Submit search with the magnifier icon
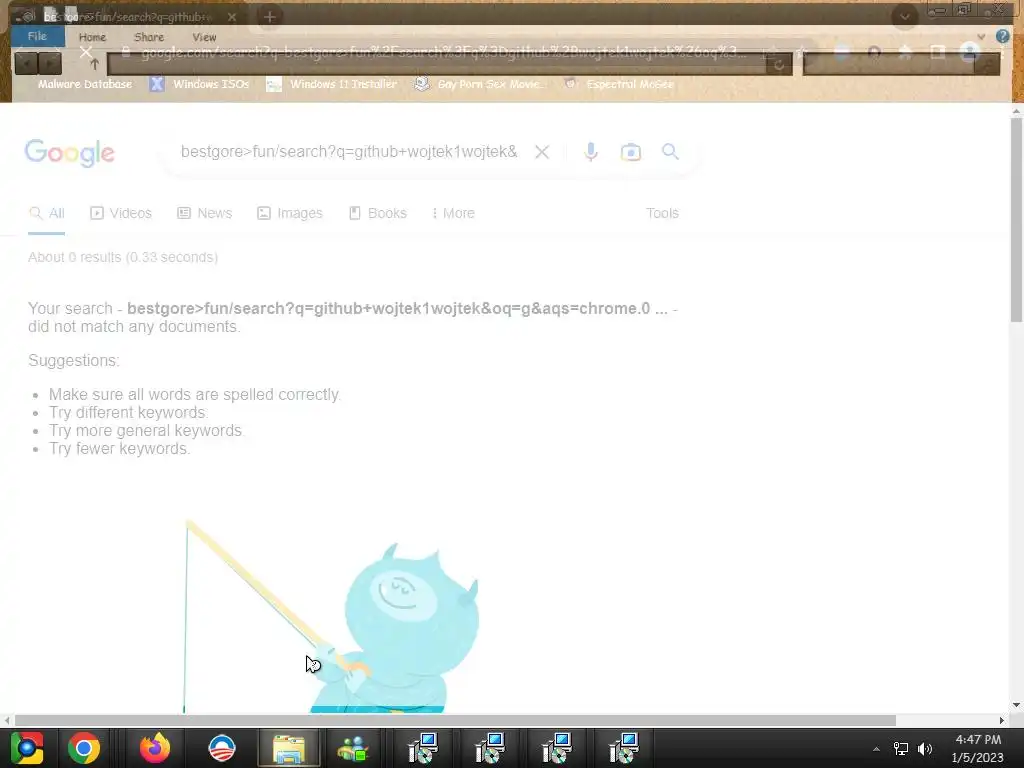 click(670, 152)
